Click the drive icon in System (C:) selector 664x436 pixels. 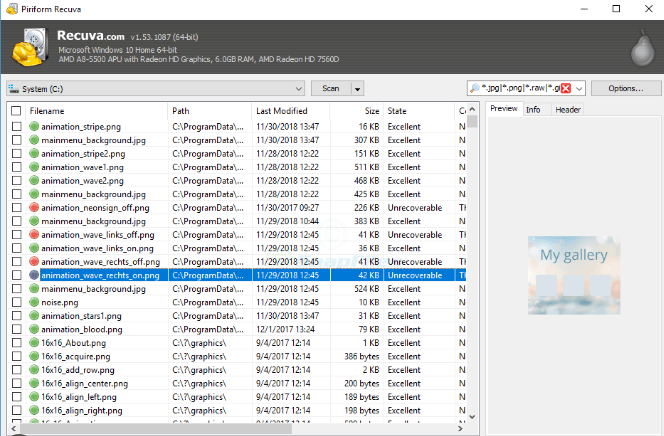(14, 88)
